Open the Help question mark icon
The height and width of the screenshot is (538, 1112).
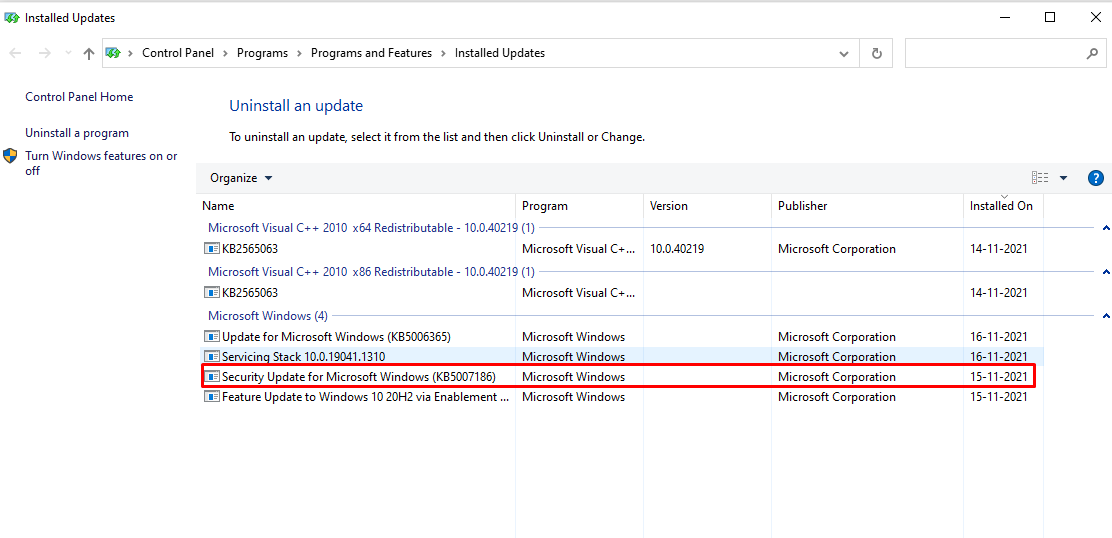coord(1096,178)
